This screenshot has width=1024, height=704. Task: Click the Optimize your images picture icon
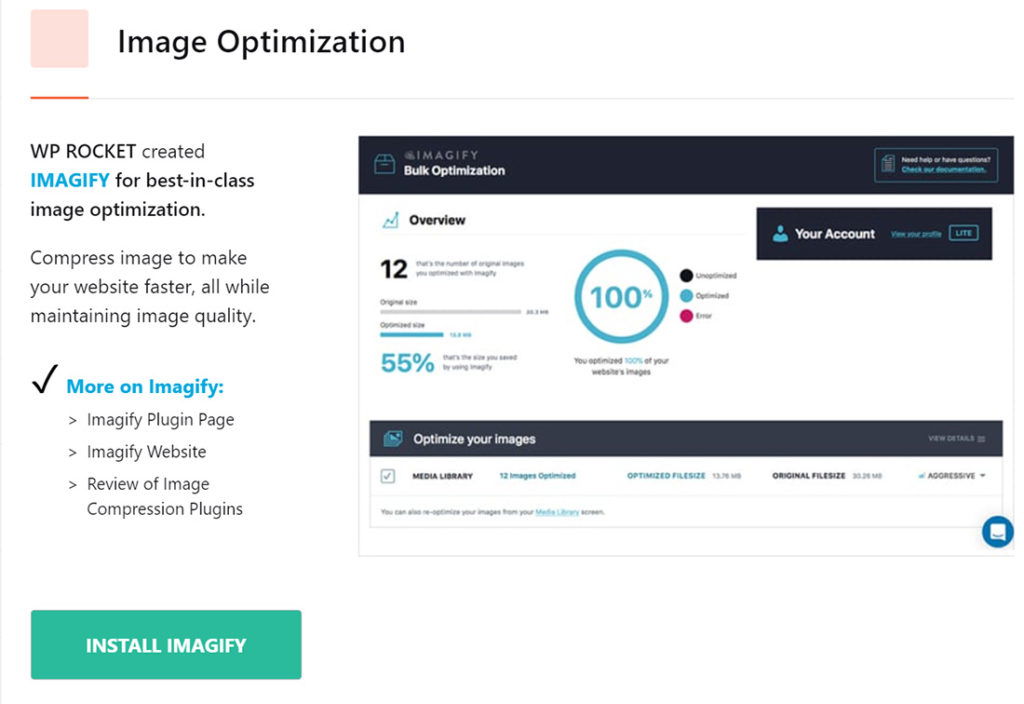tap(392, 439)
